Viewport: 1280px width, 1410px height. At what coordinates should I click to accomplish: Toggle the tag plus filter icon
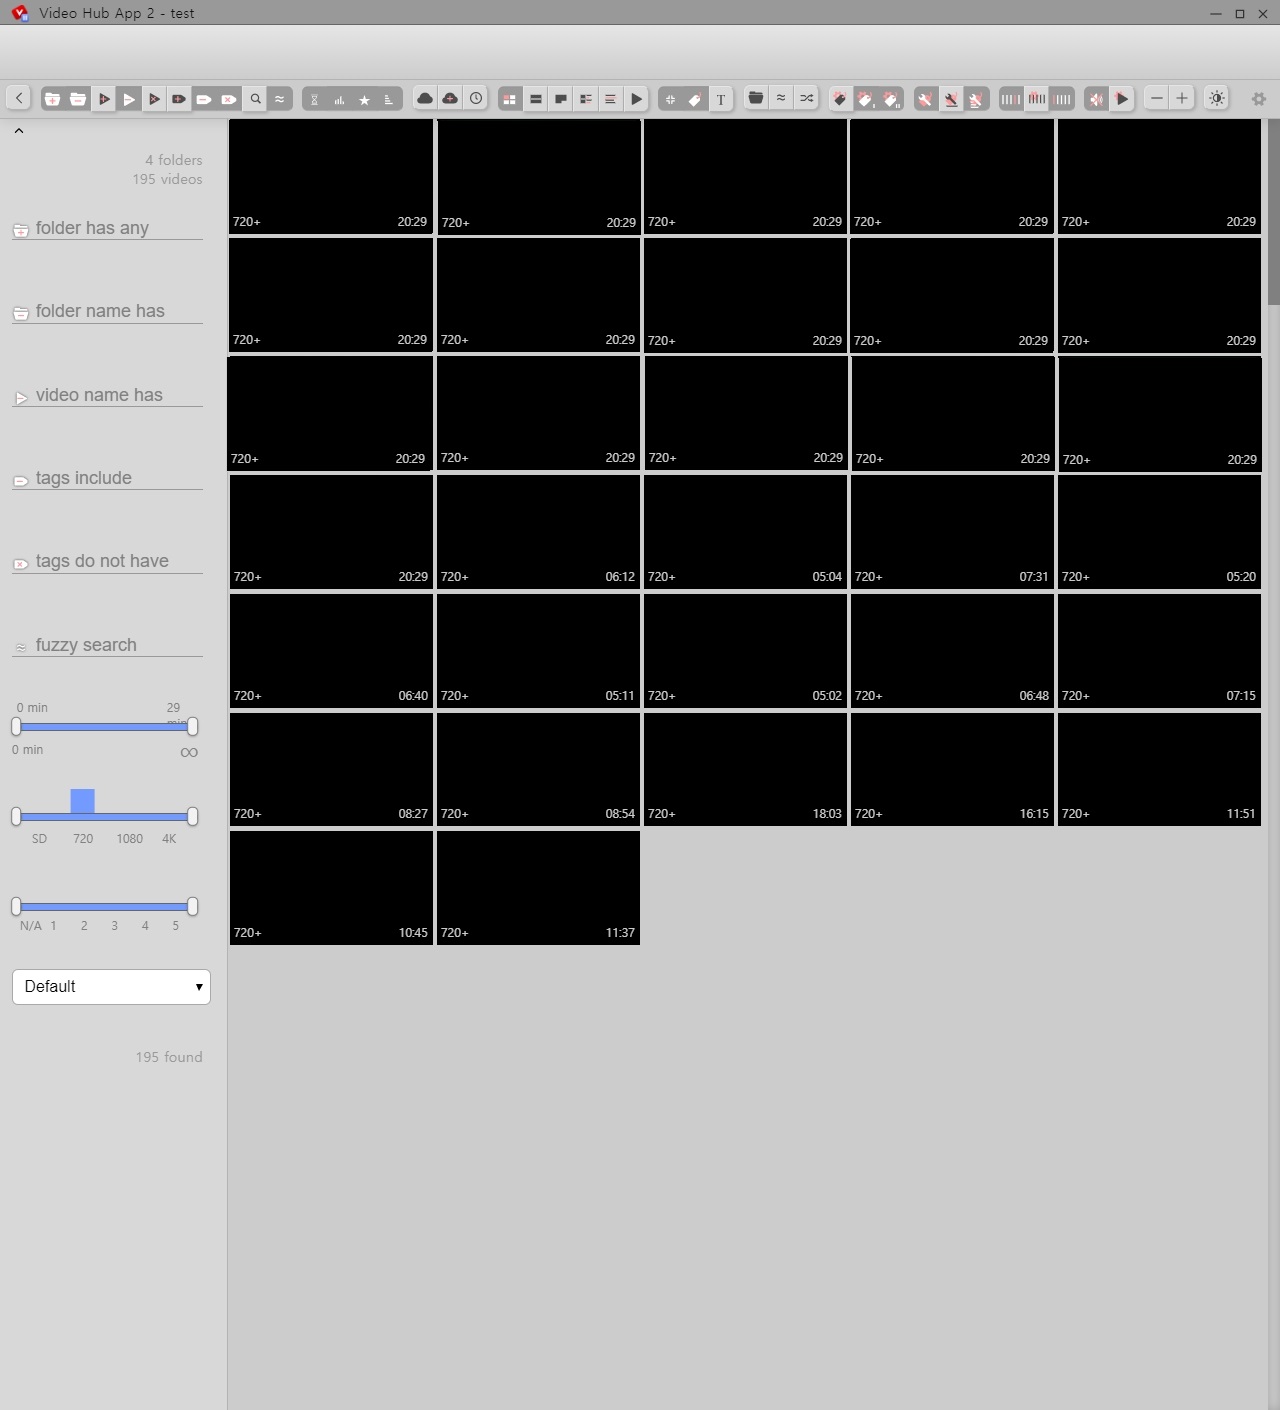(178, 99)
